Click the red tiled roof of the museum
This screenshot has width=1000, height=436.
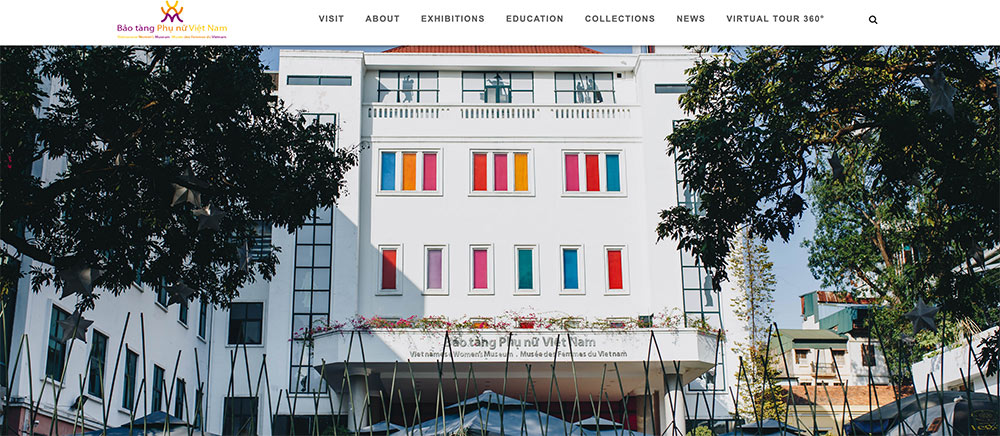[x=492, y=49]
